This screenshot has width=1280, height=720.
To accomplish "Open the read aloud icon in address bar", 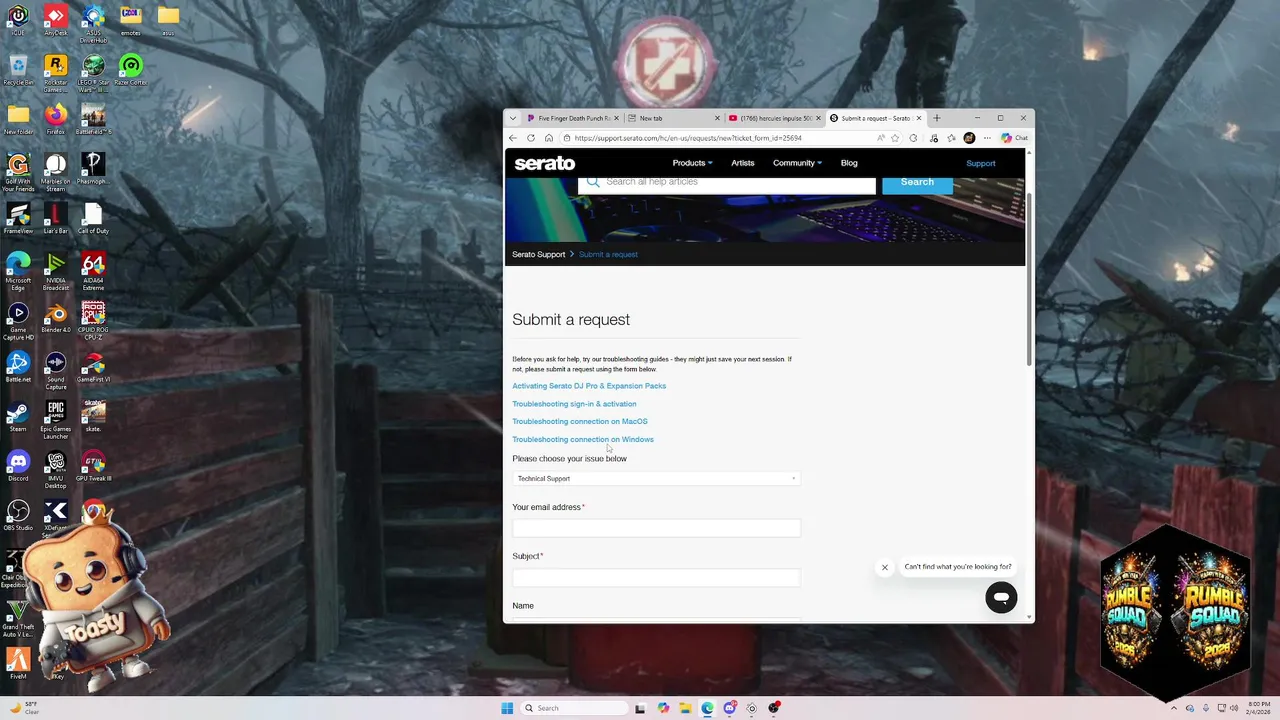I will (x=880, y=138).
